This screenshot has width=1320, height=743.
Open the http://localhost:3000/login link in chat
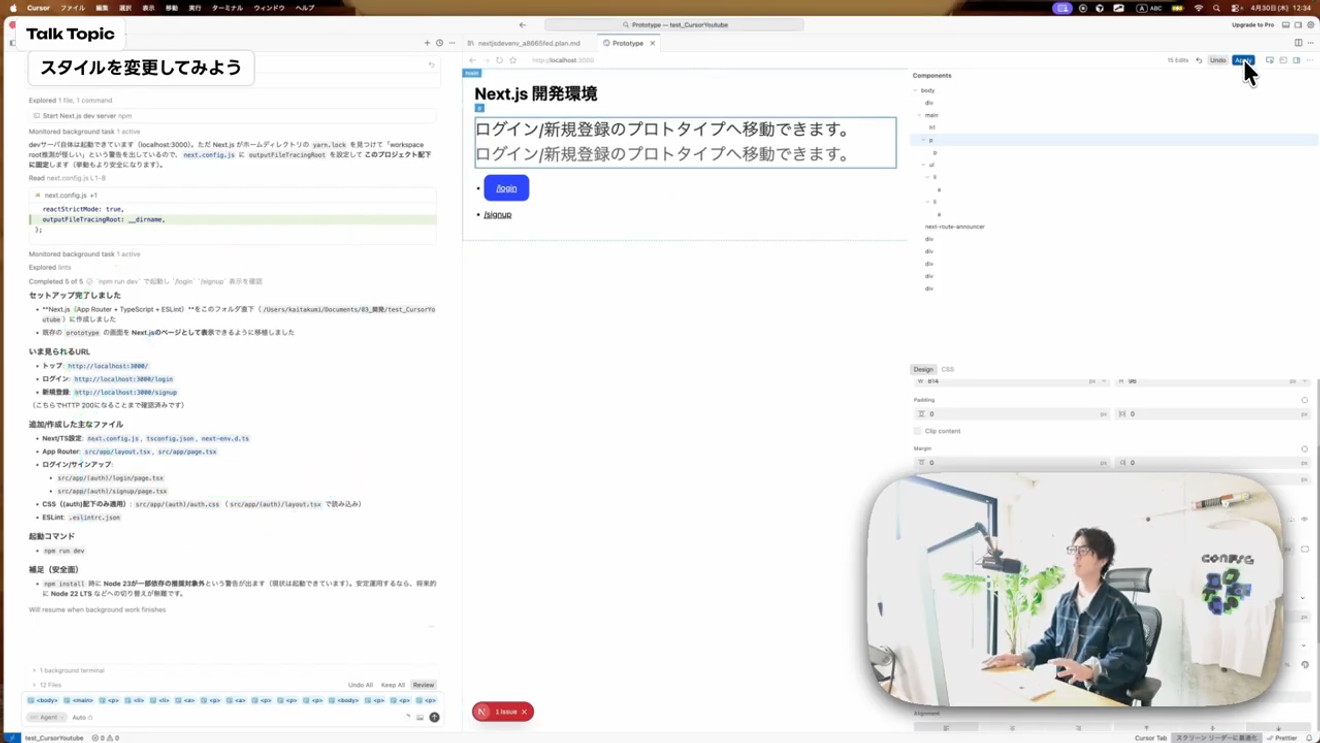coord(123,379)
